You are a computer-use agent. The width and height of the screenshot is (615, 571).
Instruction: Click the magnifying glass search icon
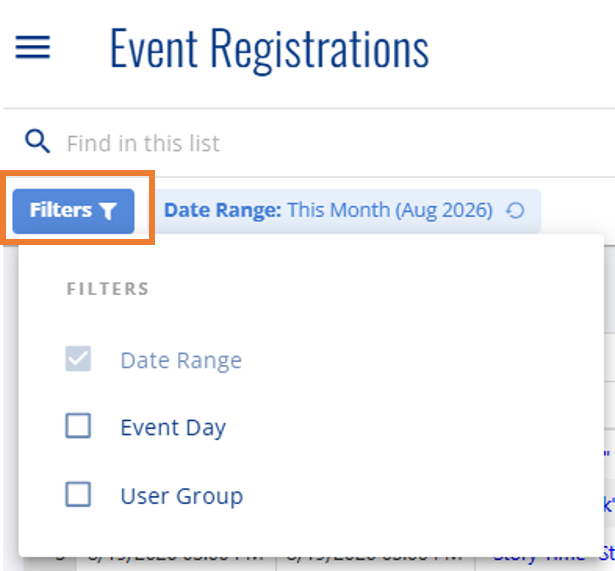(x=37, y=141)
